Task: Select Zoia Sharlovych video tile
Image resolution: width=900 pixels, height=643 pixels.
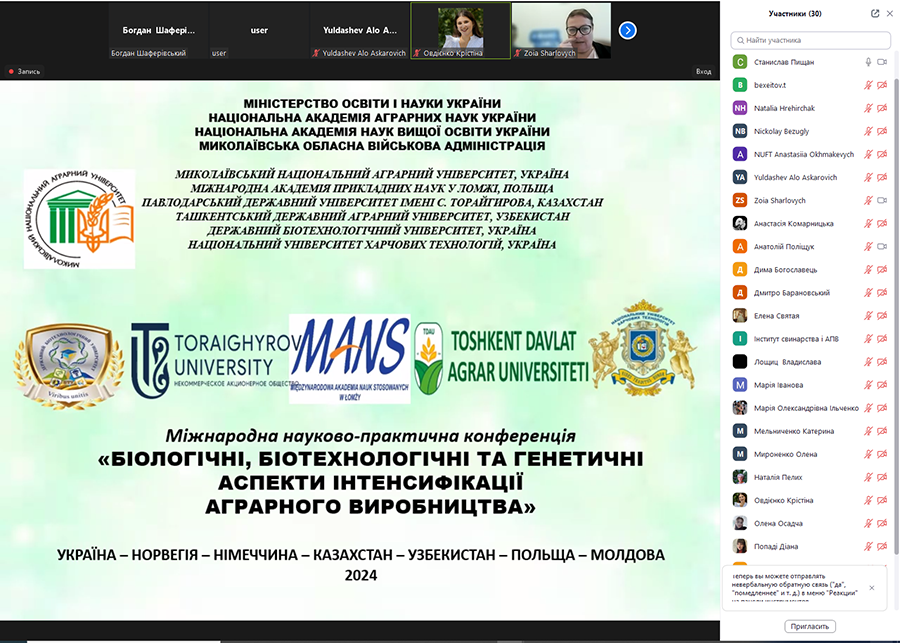Action: click(561, 30)
